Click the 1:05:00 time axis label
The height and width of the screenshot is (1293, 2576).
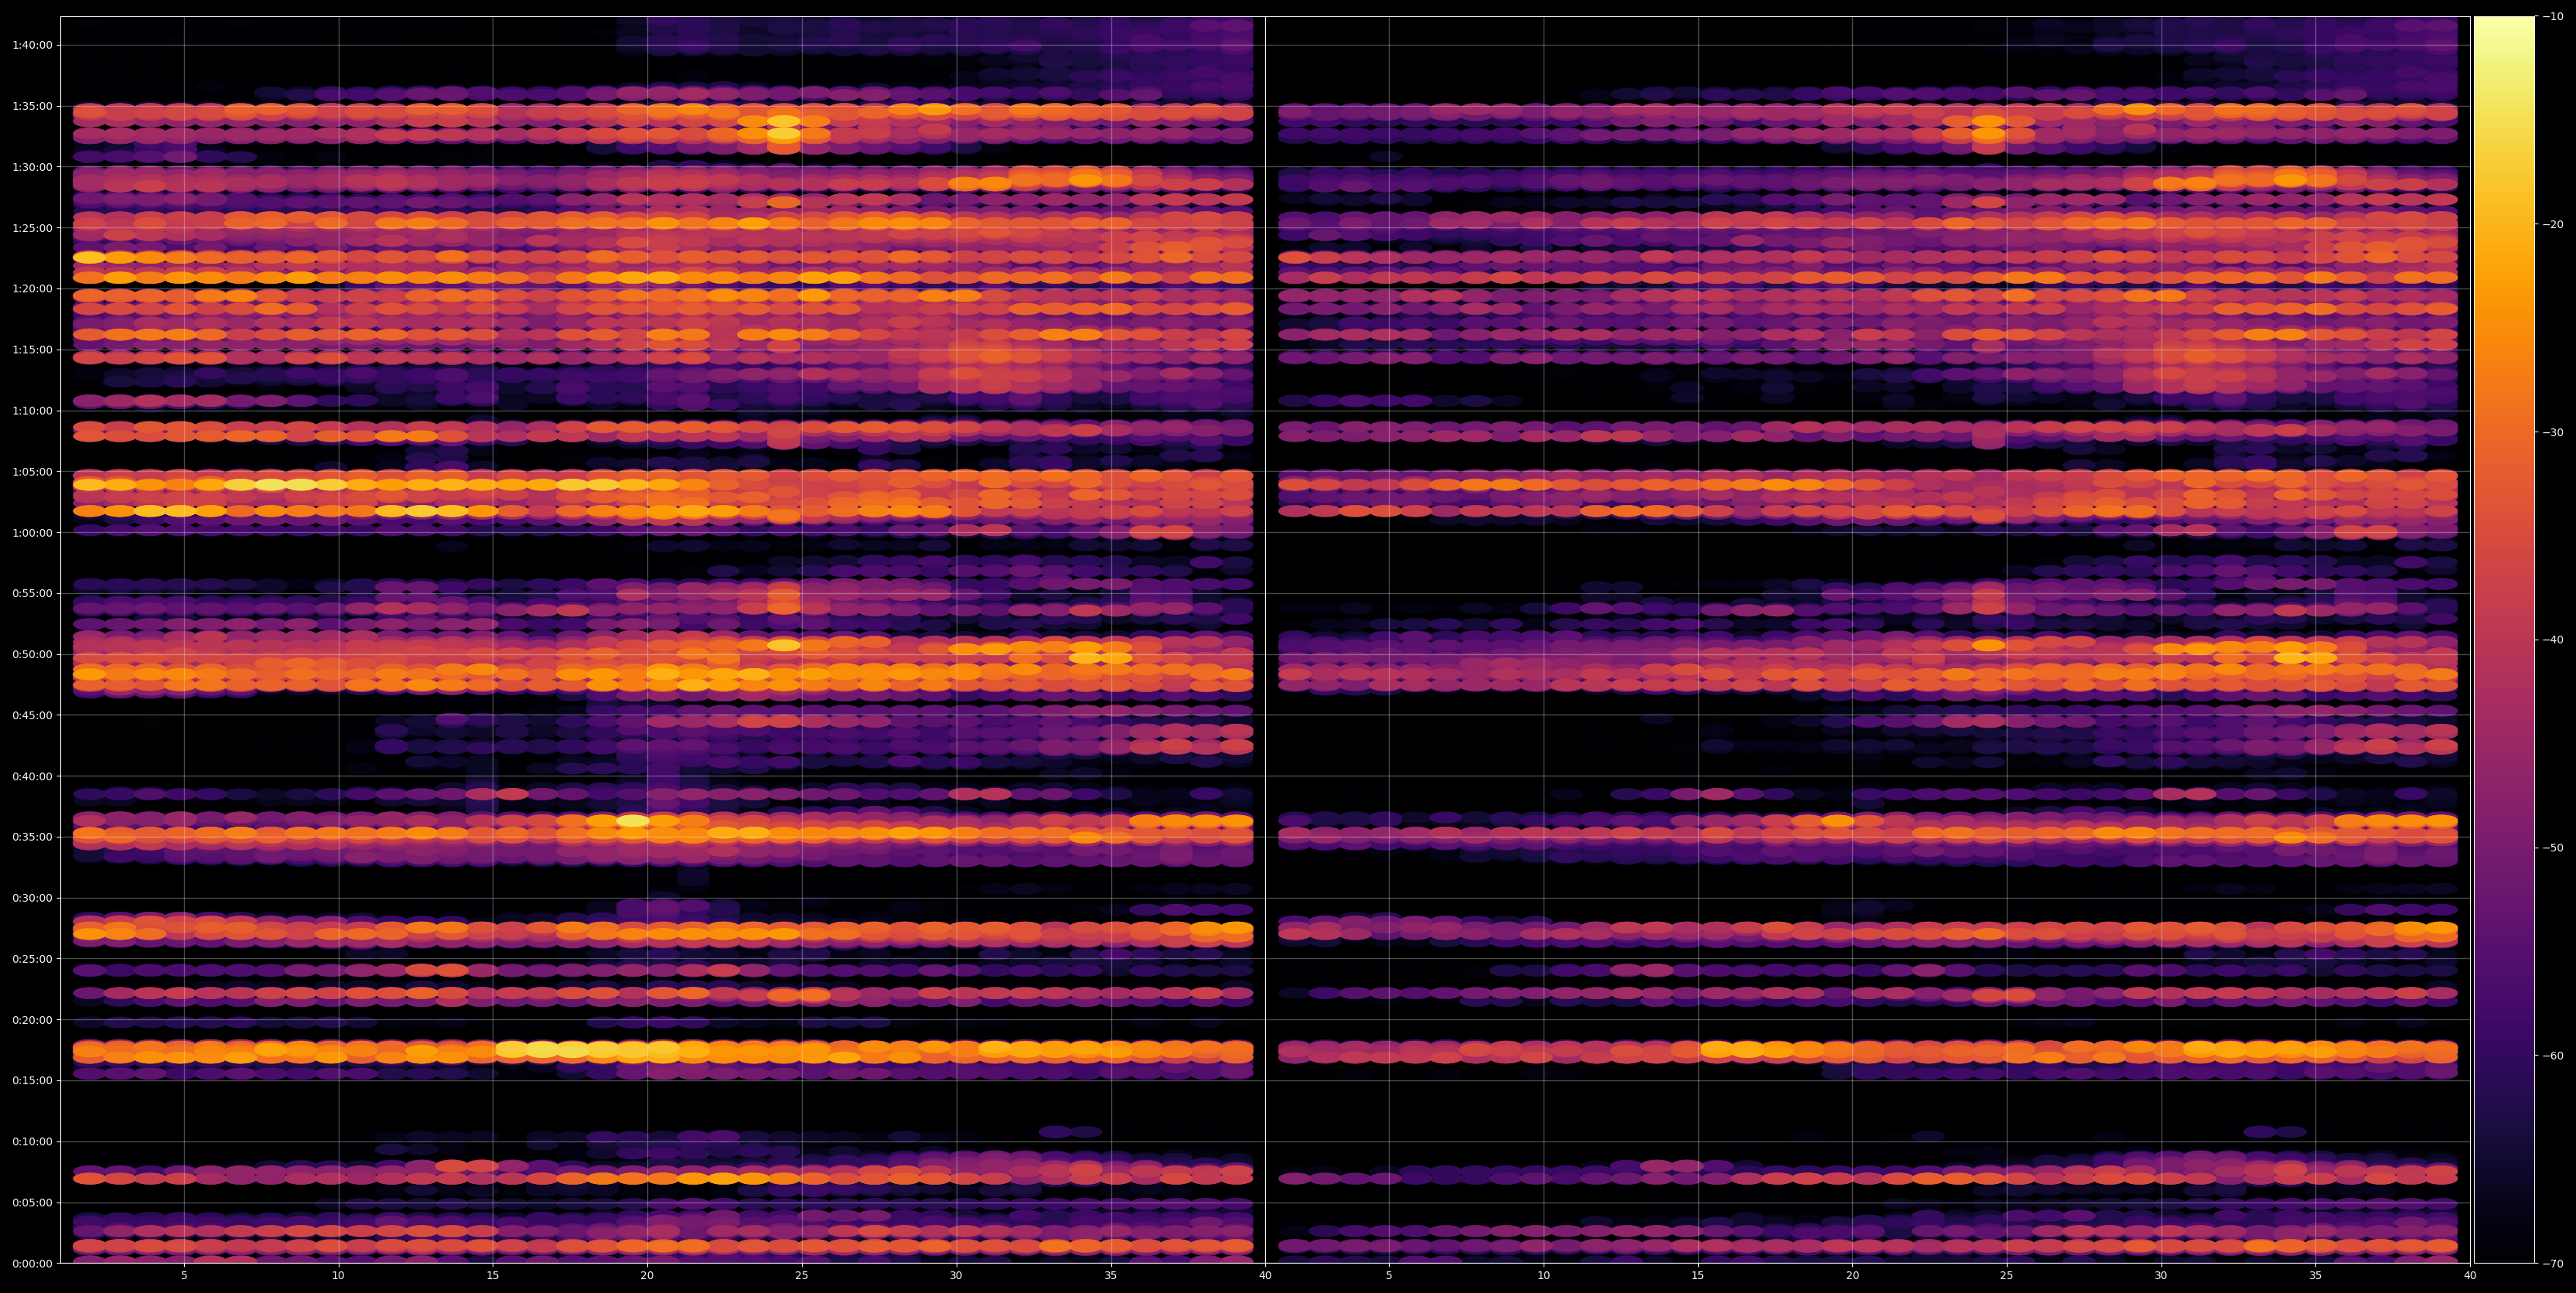pyautogui.click(x=32, y=471)
